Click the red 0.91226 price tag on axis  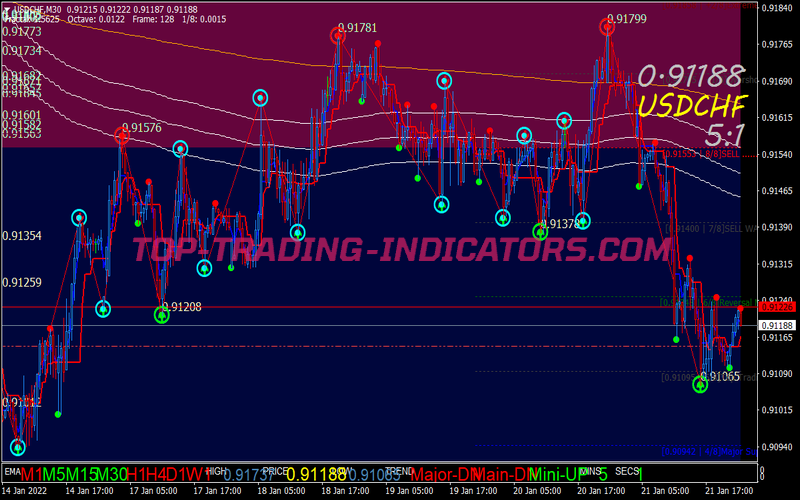coord(777,307)
